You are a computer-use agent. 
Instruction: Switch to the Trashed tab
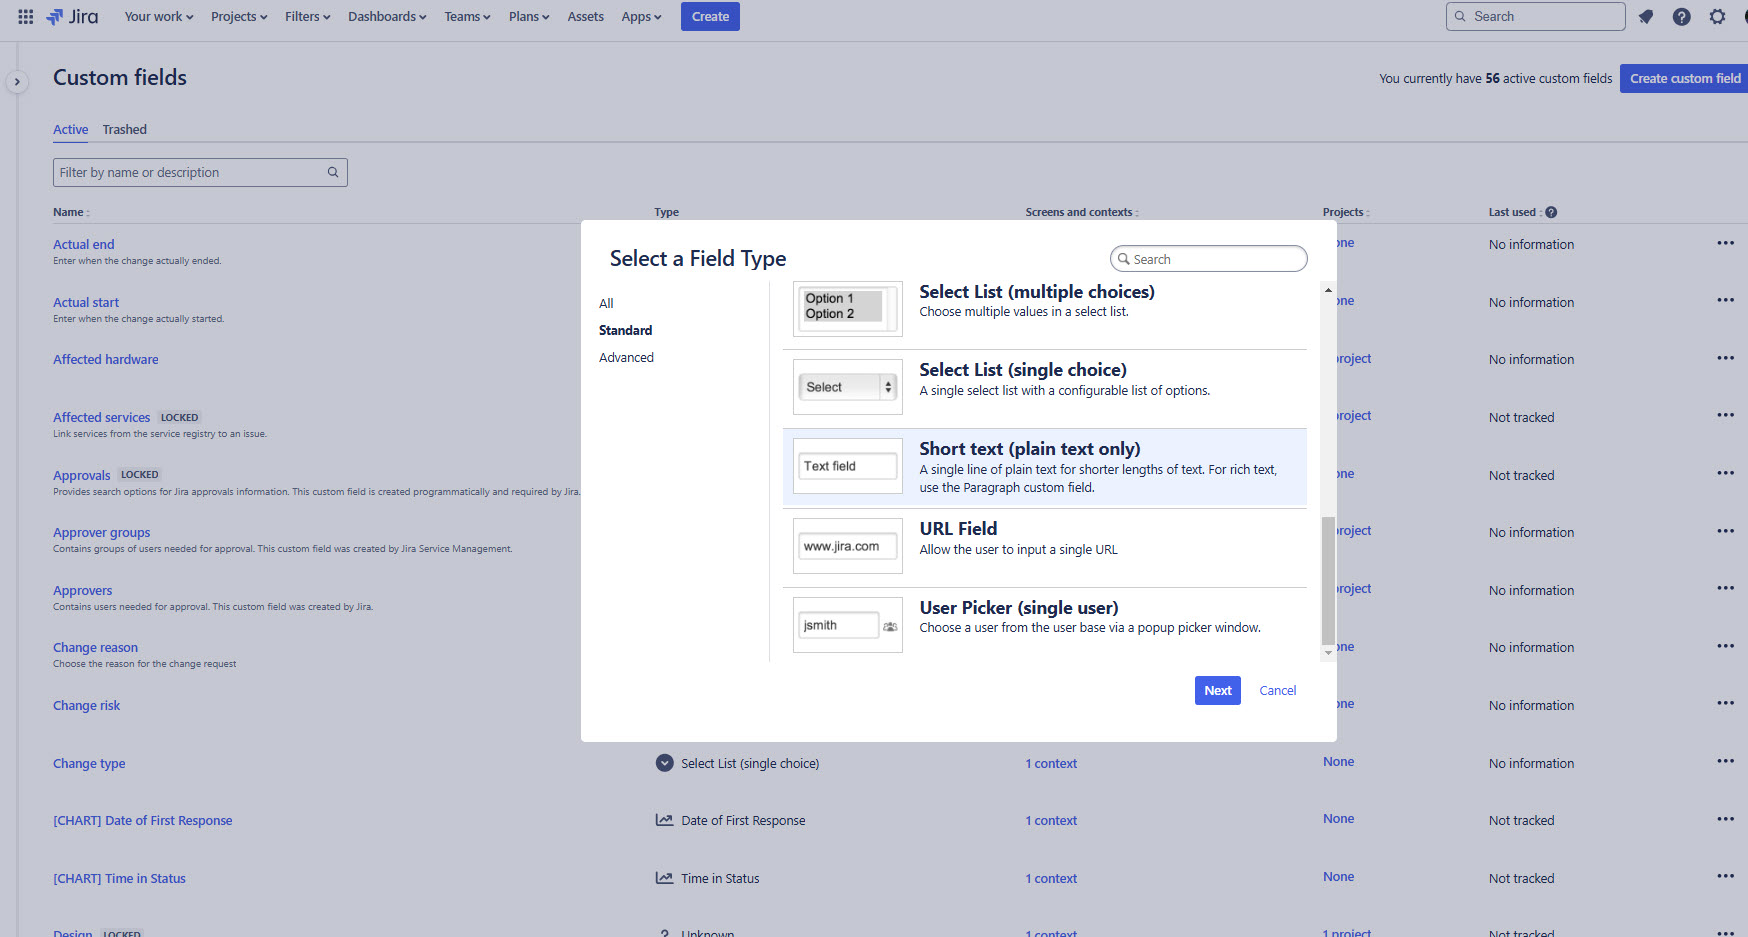coord(124,129)
